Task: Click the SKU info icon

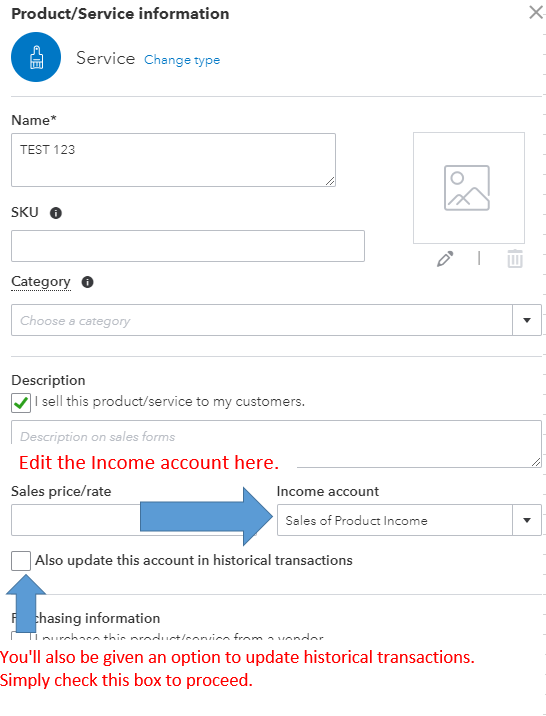Action: tap(56, 213)
